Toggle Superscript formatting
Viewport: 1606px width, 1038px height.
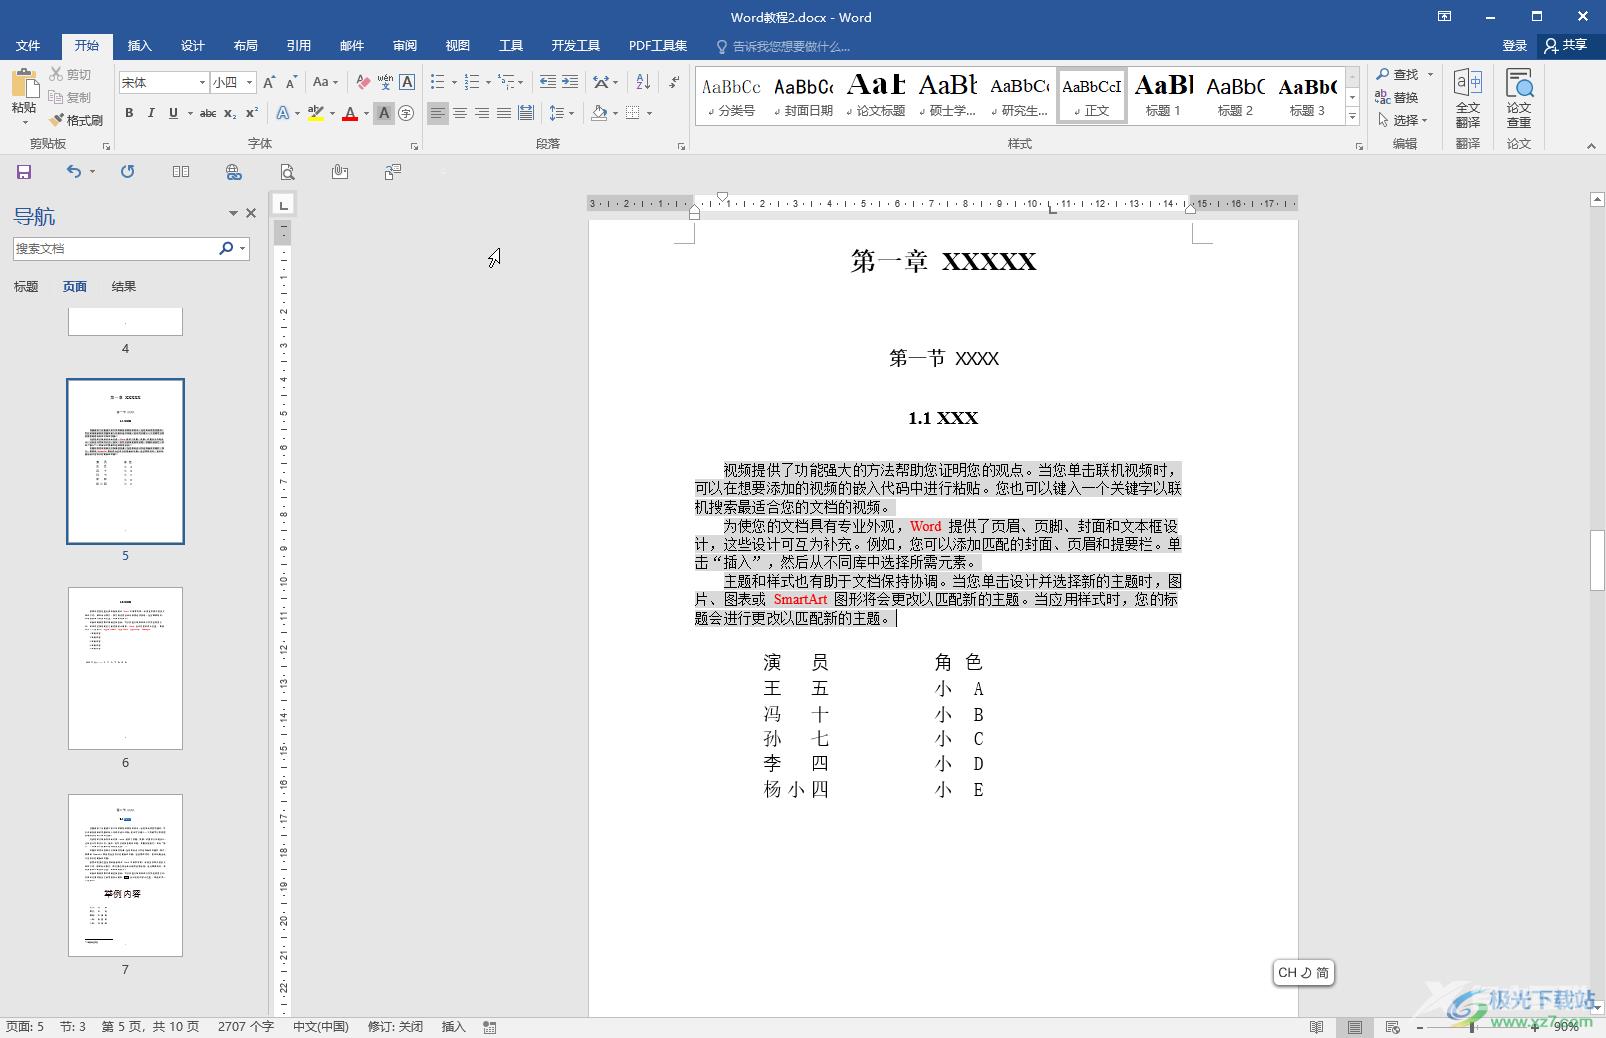click(x=252, y=113)
